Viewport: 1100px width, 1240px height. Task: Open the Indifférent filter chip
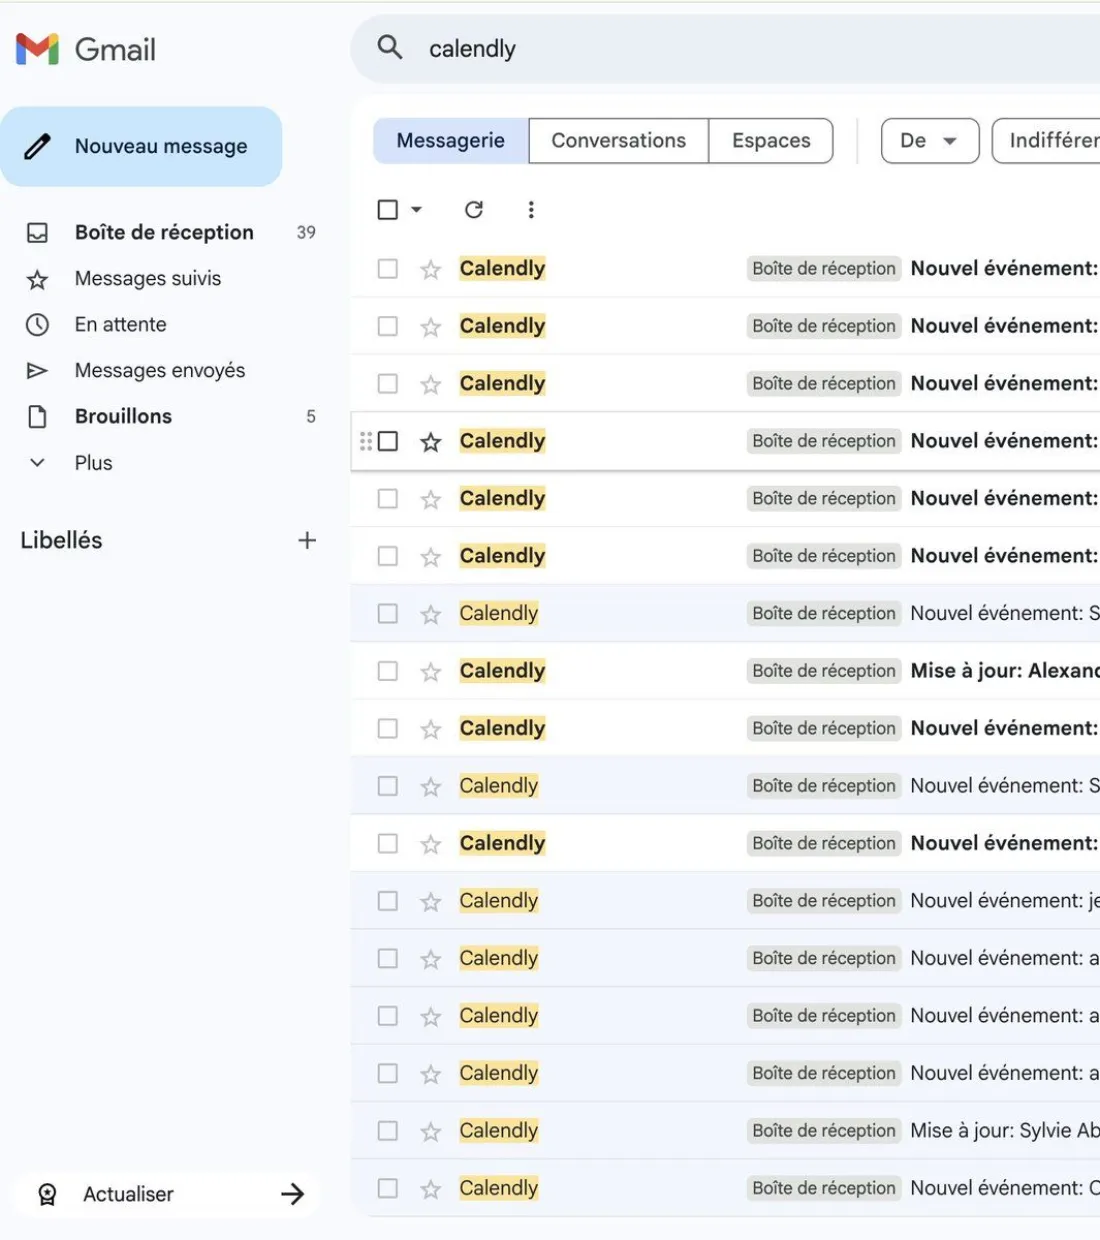coord(1047,141)
